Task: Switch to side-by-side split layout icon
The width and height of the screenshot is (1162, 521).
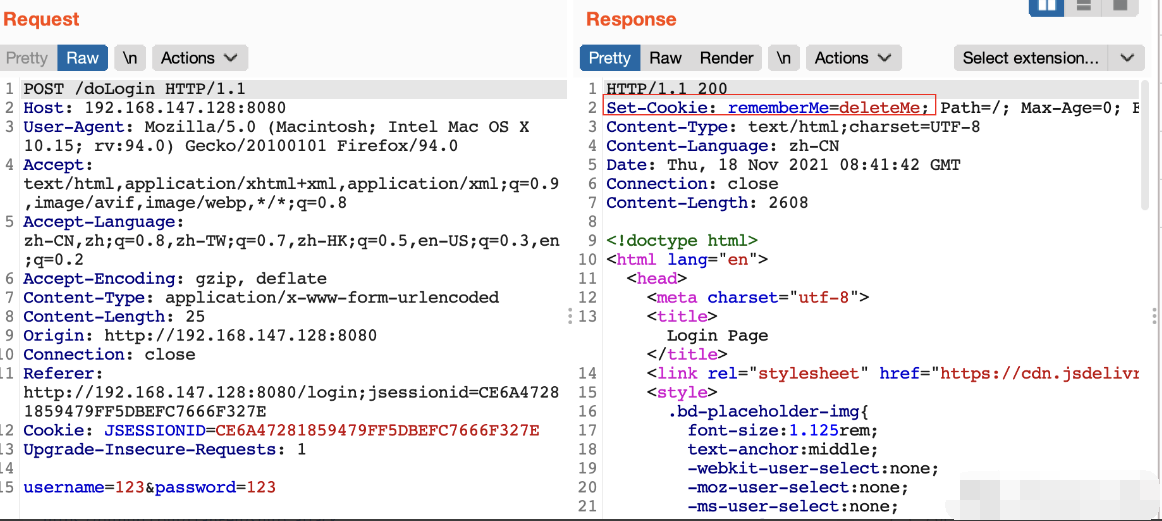Action: 1047,6
